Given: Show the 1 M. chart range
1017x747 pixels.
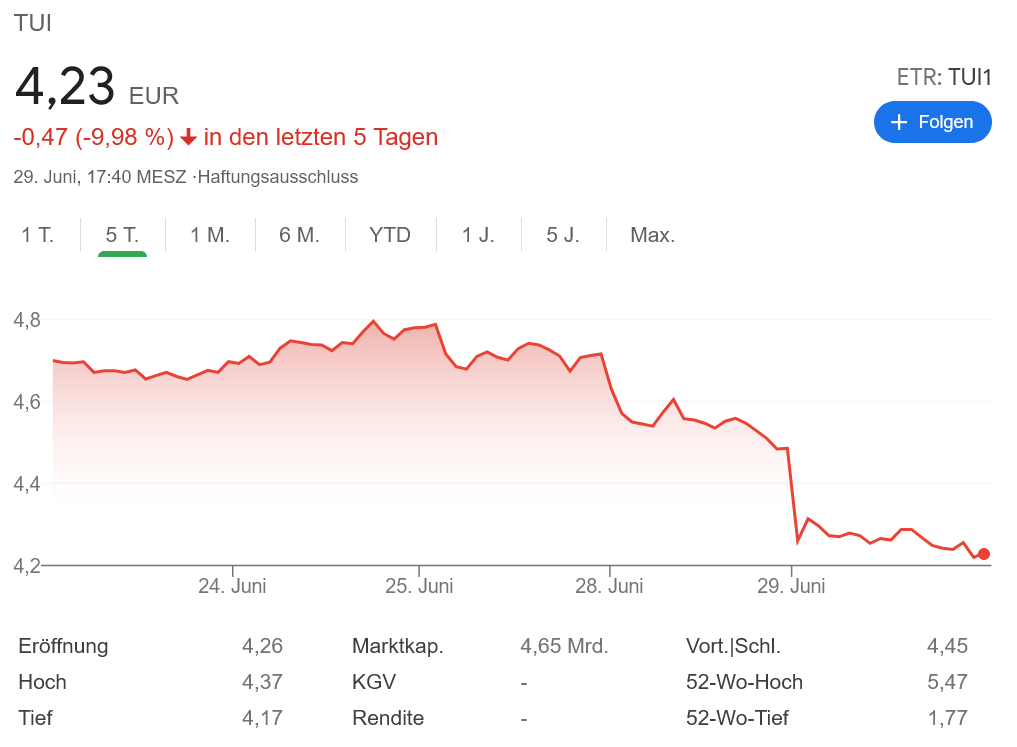Looking at the screenshot, I should click(x=210, y=236).
